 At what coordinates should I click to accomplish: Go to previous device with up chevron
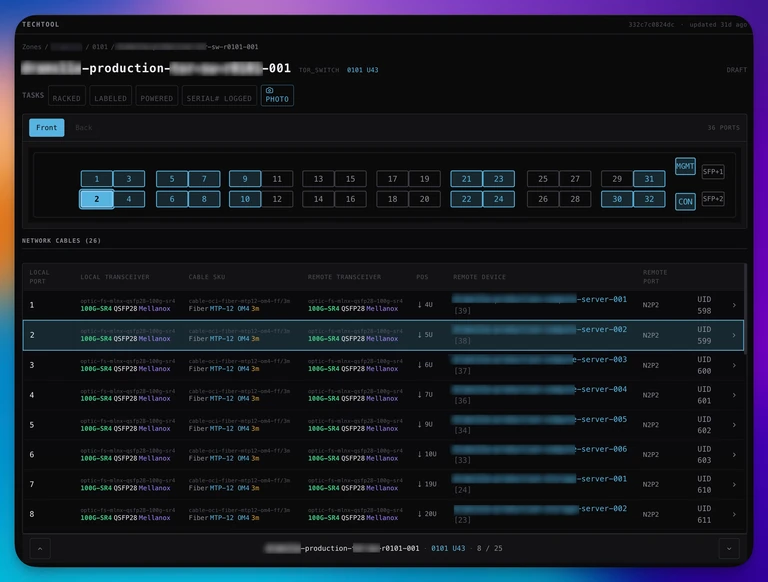pos(40,549)
